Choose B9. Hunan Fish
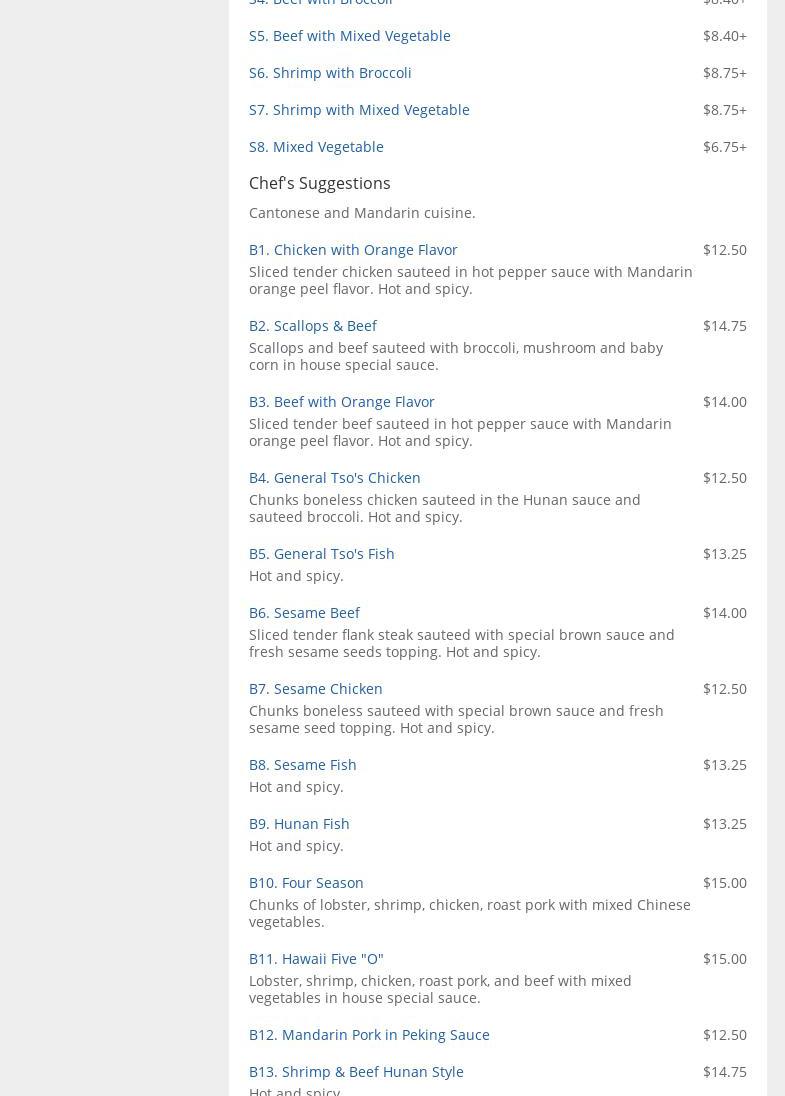785x1096 pixels. pos(299,824)
